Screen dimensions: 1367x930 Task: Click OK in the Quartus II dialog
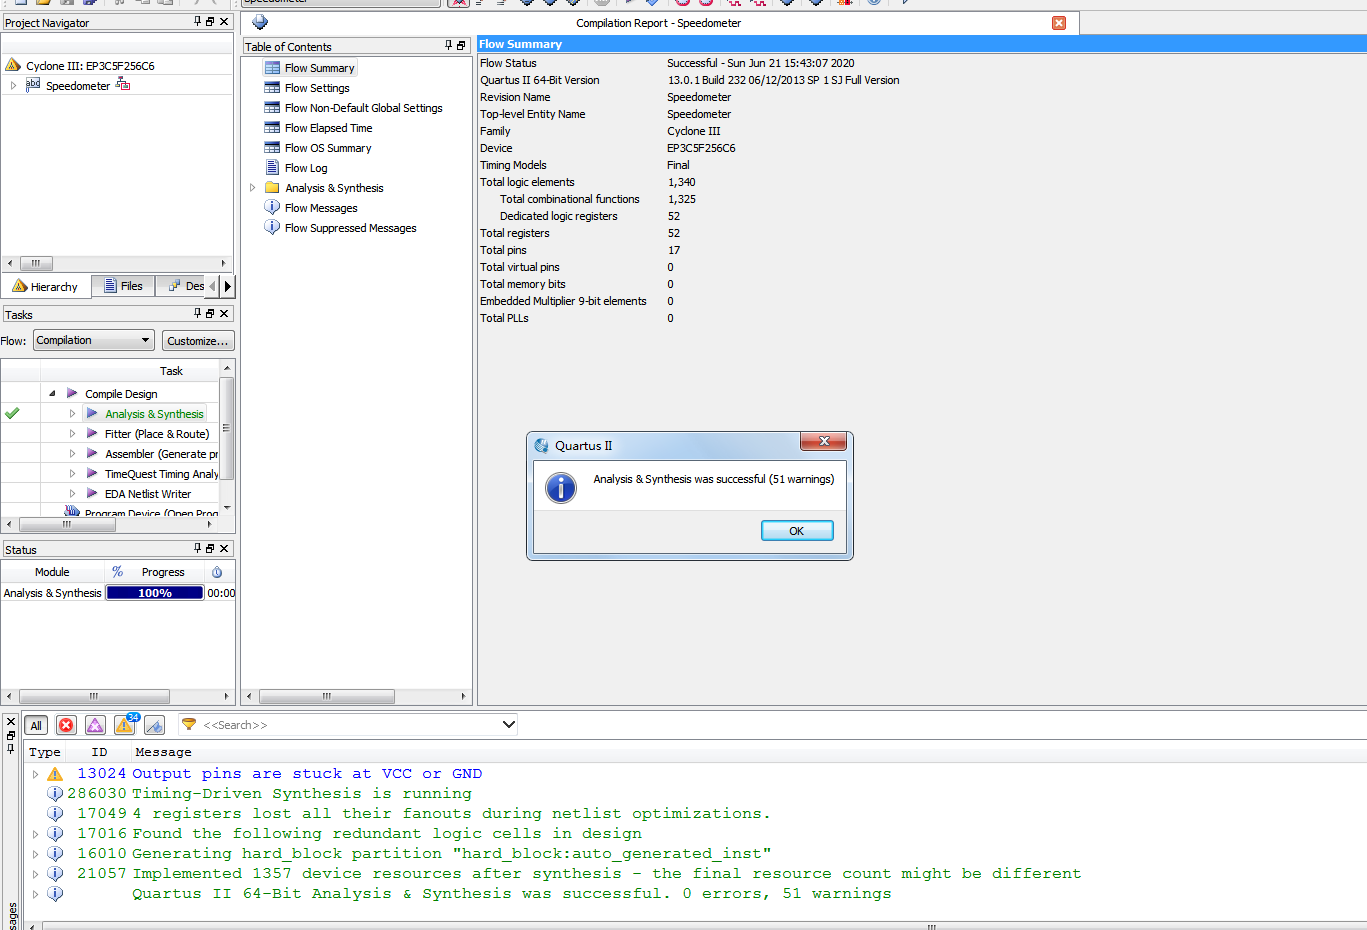pos(797,531)
